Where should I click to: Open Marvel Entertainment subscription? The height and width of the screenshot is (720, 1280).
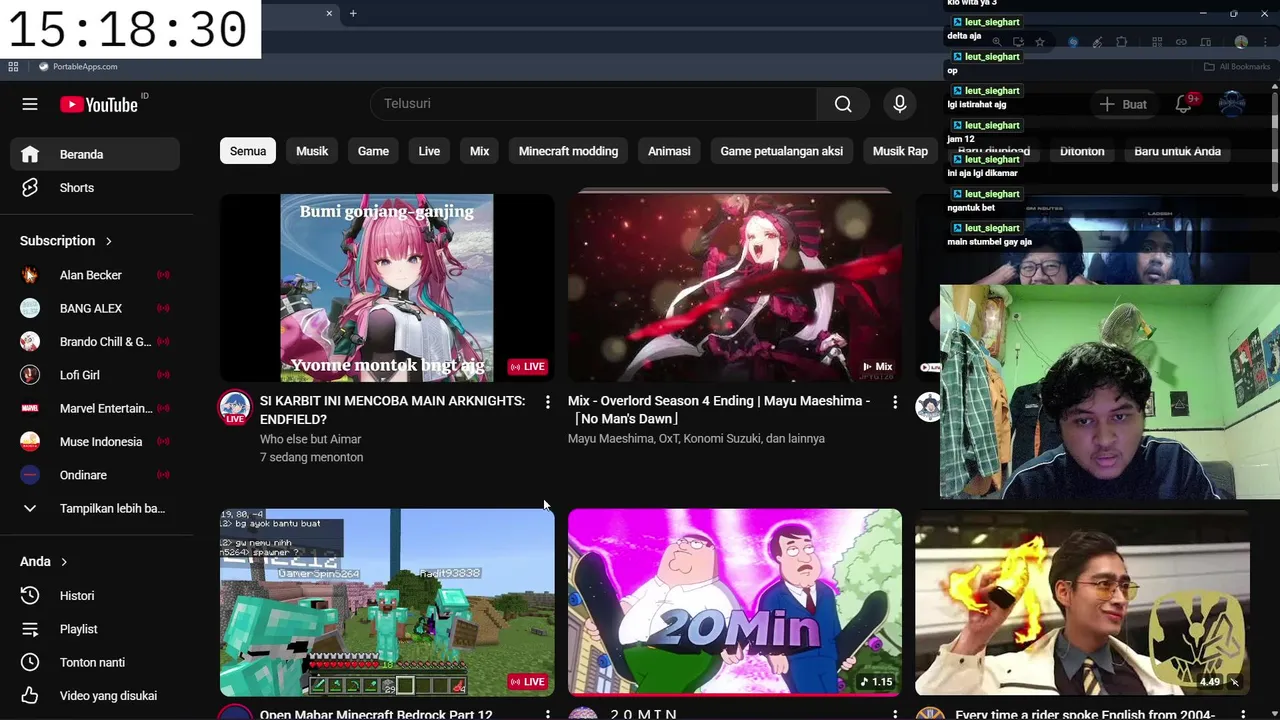click(95, 408)
